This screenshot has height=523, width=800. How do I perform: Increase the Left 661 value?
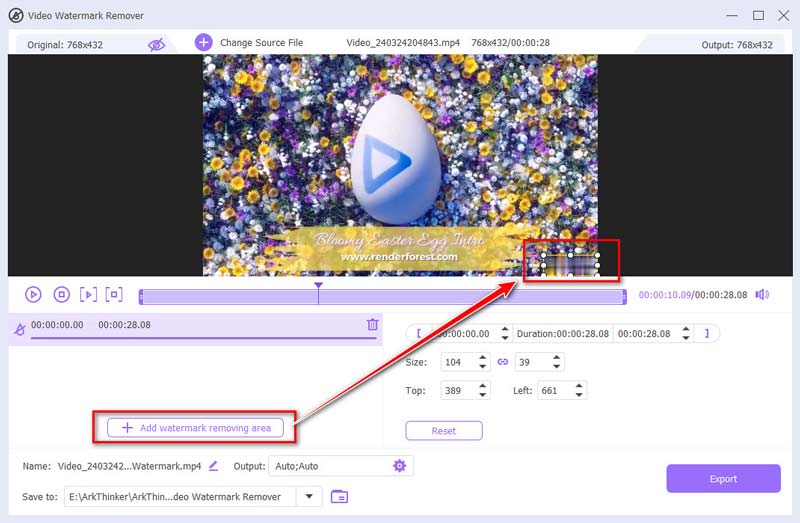pyautogui.click(x=579, y=386)
